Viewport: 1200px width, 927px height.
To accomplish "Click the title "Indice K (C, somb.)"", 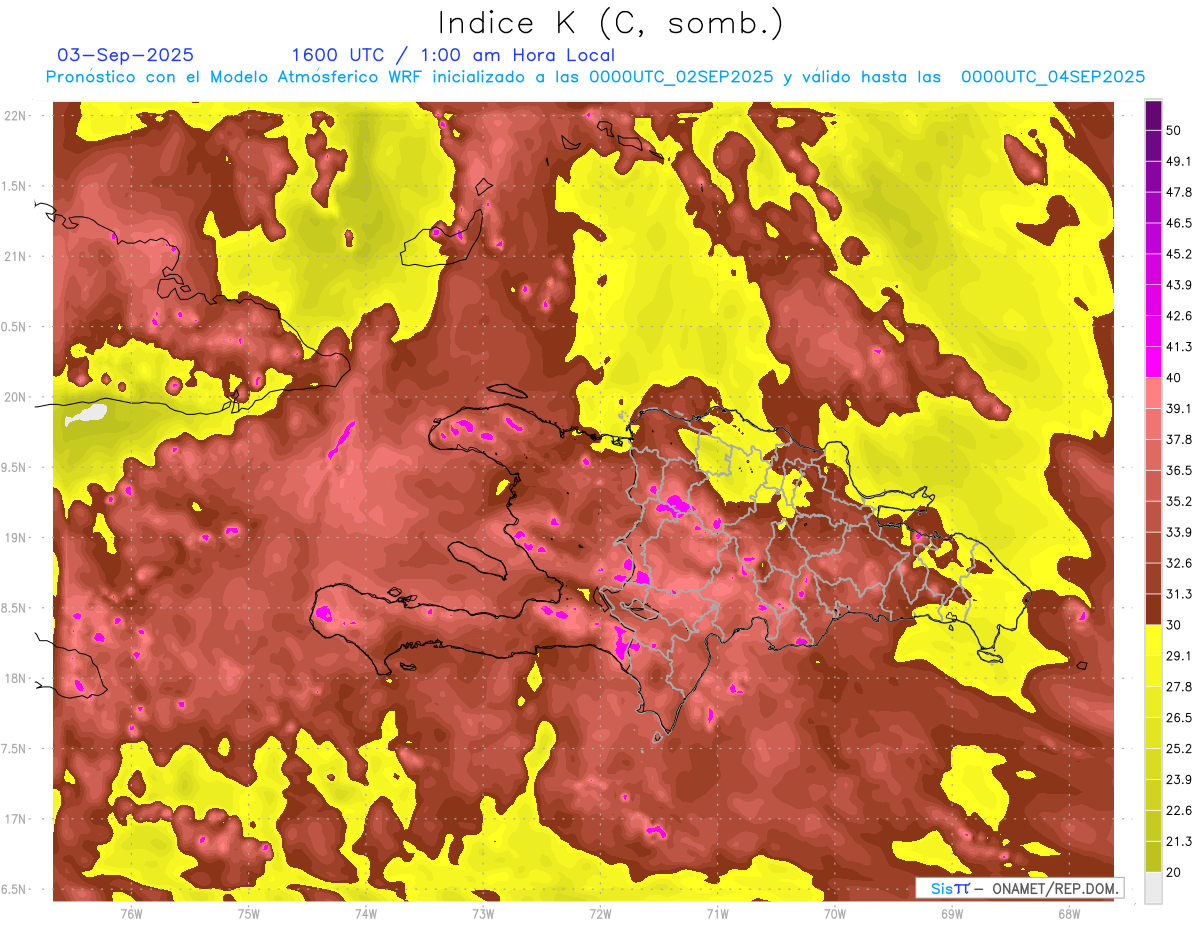I will [x=610, y=23].
